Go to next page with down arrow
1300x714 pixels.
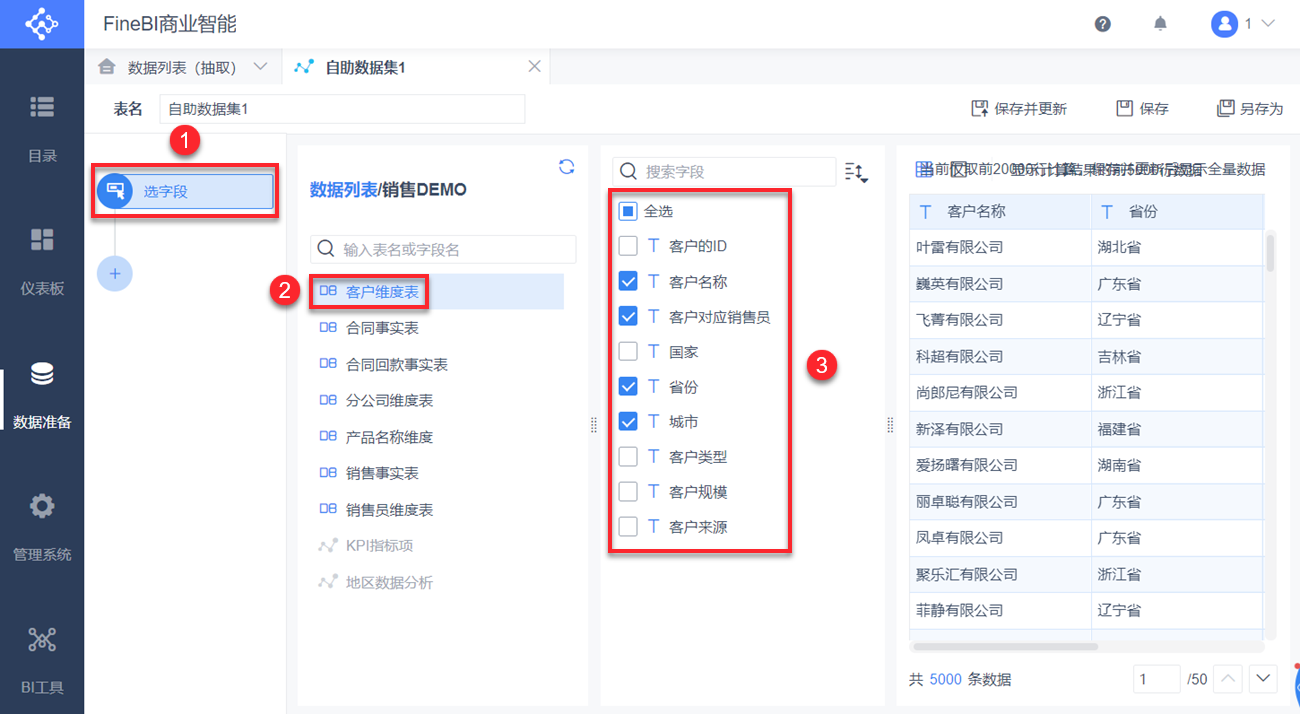point(1264,679)
